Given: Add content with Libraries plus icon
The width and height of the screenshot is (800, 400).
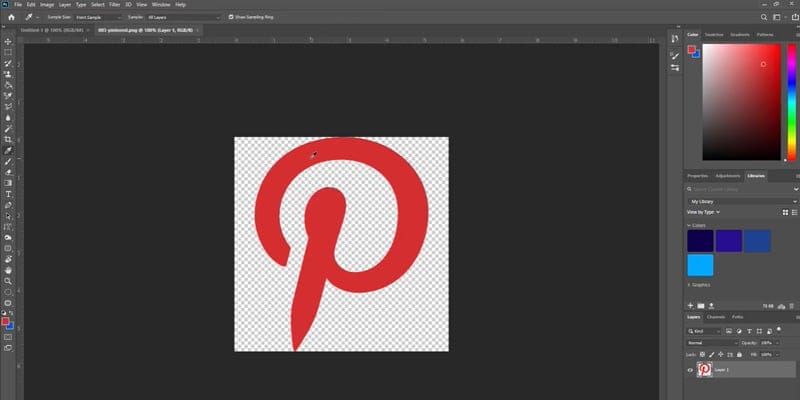Looking at the screenshot, I should pyautogui.click(x=690, y=306).
